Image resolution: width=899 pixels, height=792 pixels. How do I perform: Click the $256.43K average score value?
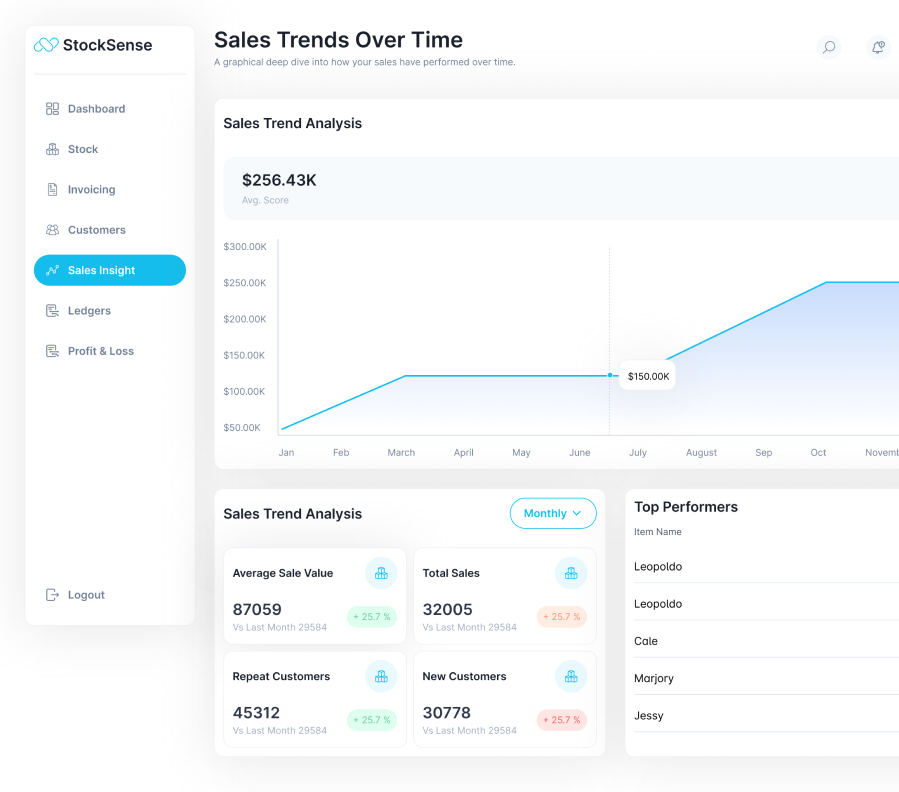coord(279,180)
